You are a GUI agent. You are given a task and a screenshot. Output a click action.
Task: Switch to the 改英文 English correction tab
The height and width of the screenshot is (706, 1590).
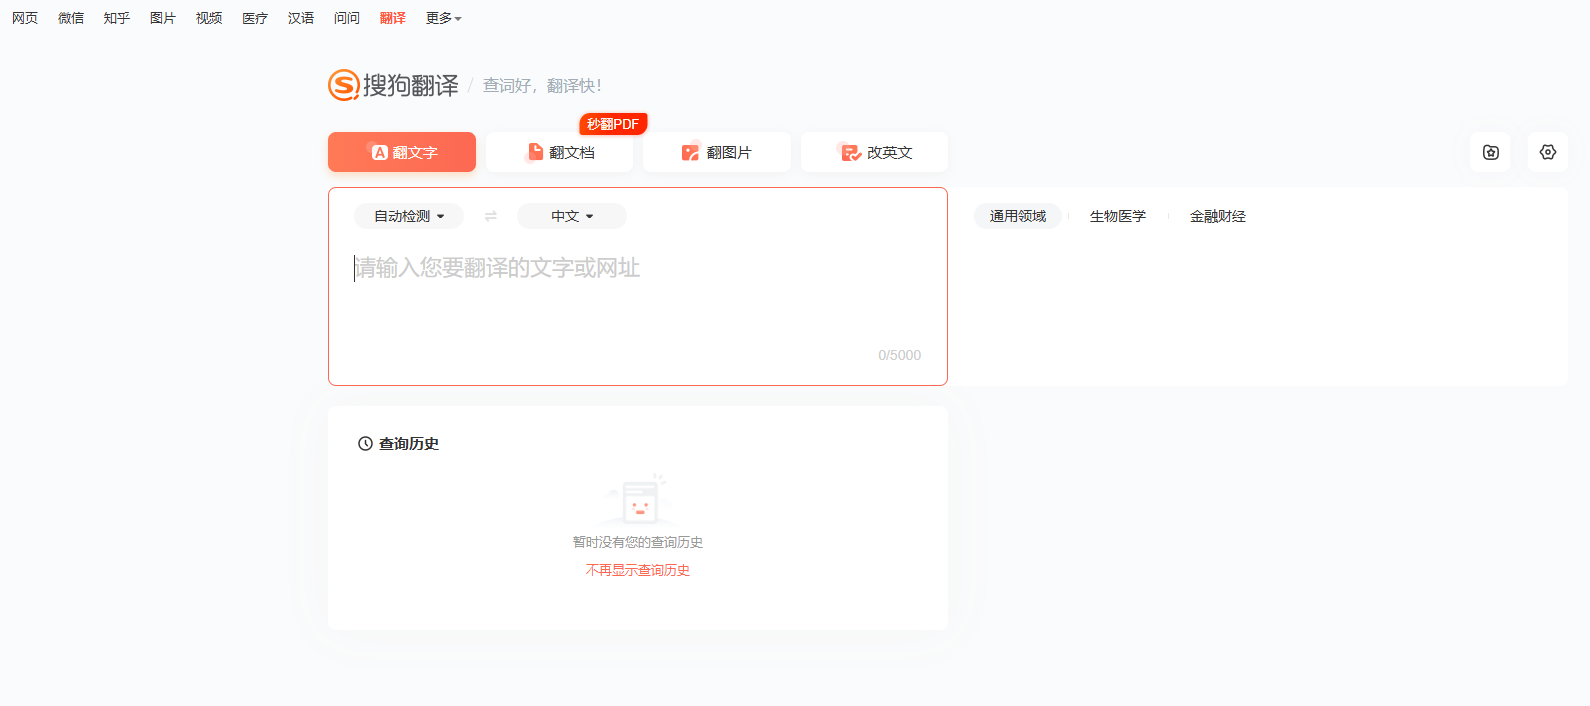[874, 152]
